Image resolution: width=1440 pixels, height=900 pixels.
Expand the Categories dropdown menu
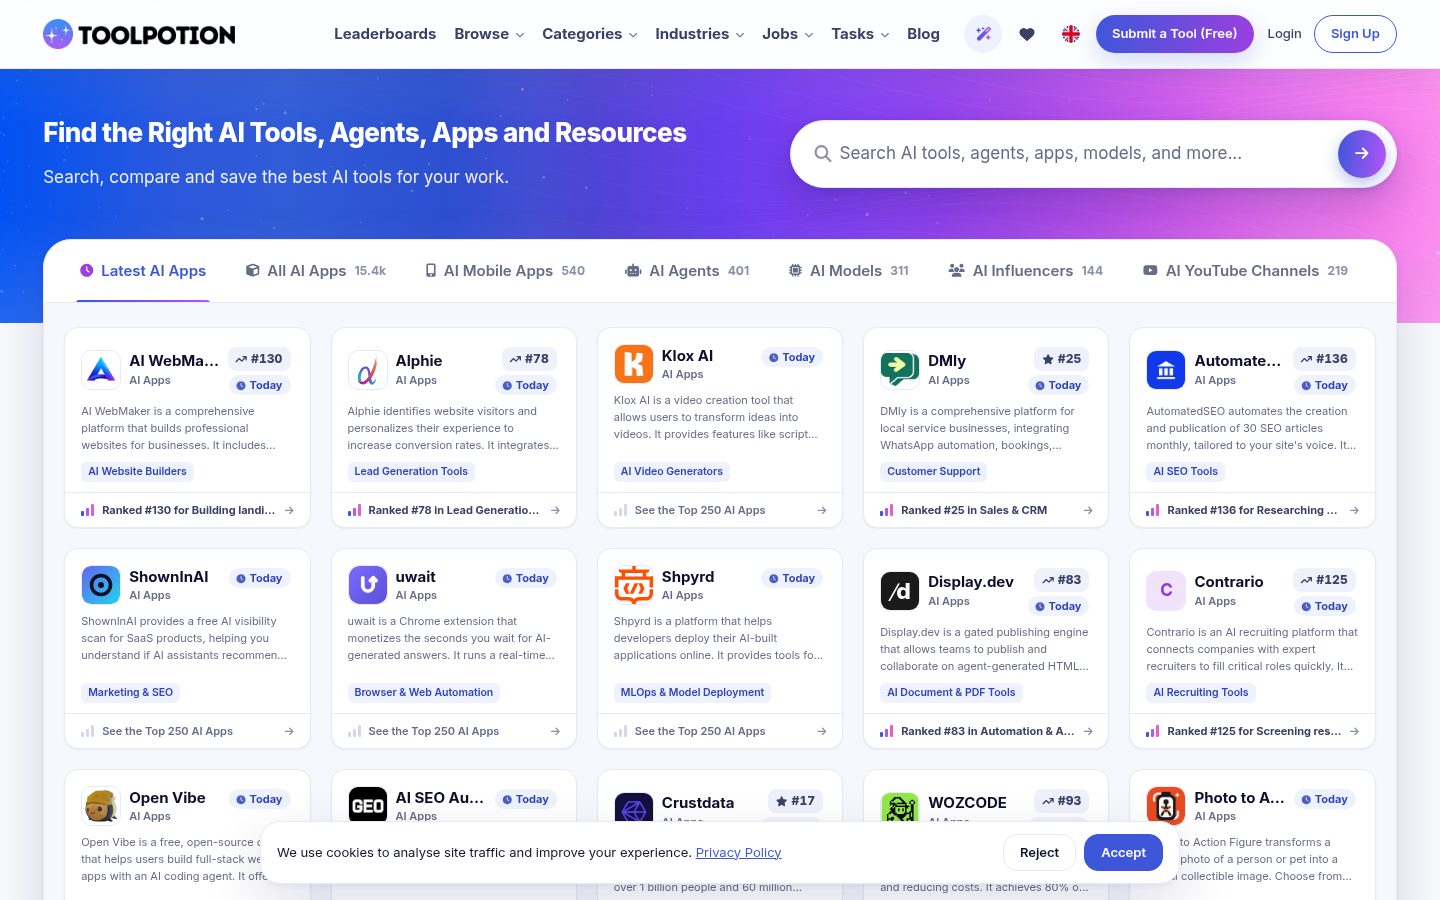point(589,34)
